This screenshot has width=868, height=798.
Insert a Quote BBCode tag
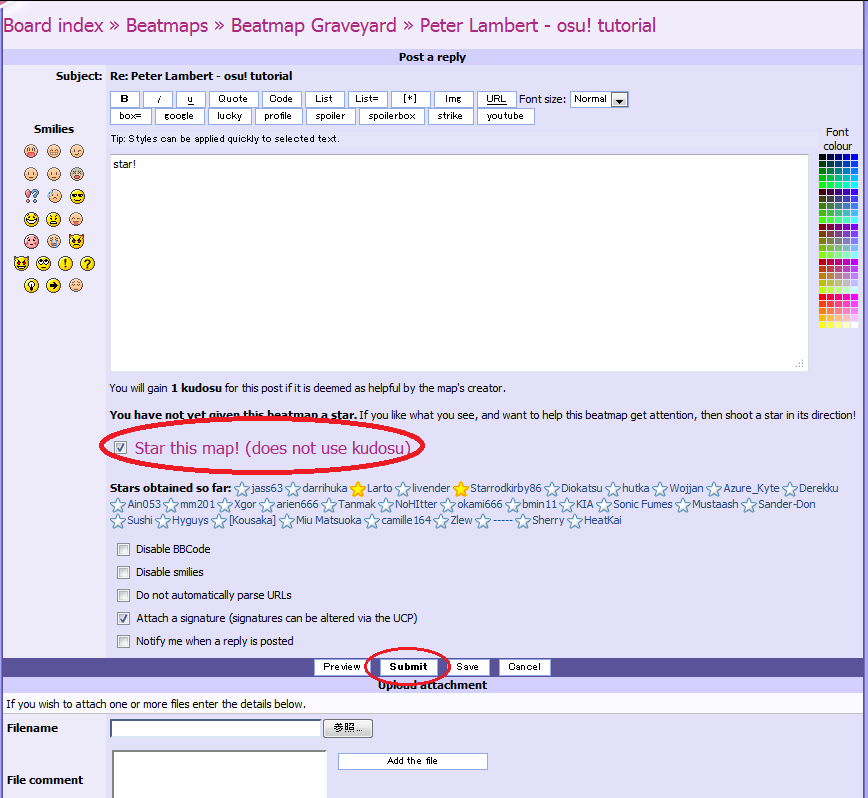[234, 99]
